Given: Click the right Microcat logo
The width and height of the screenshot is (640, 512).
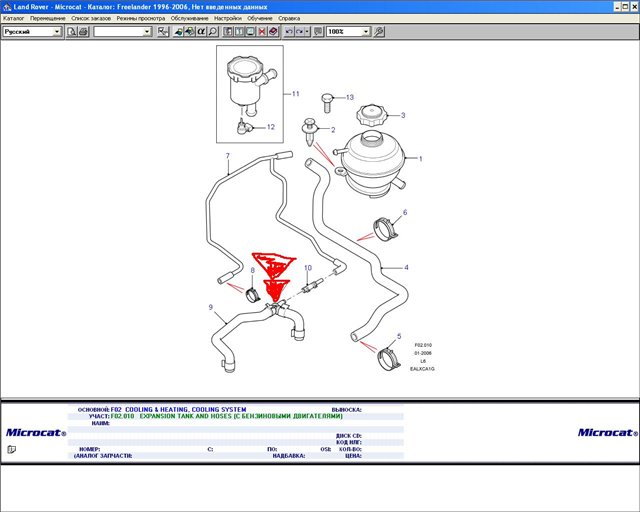Looking at the screenshot, I should (x=608, y=432).
